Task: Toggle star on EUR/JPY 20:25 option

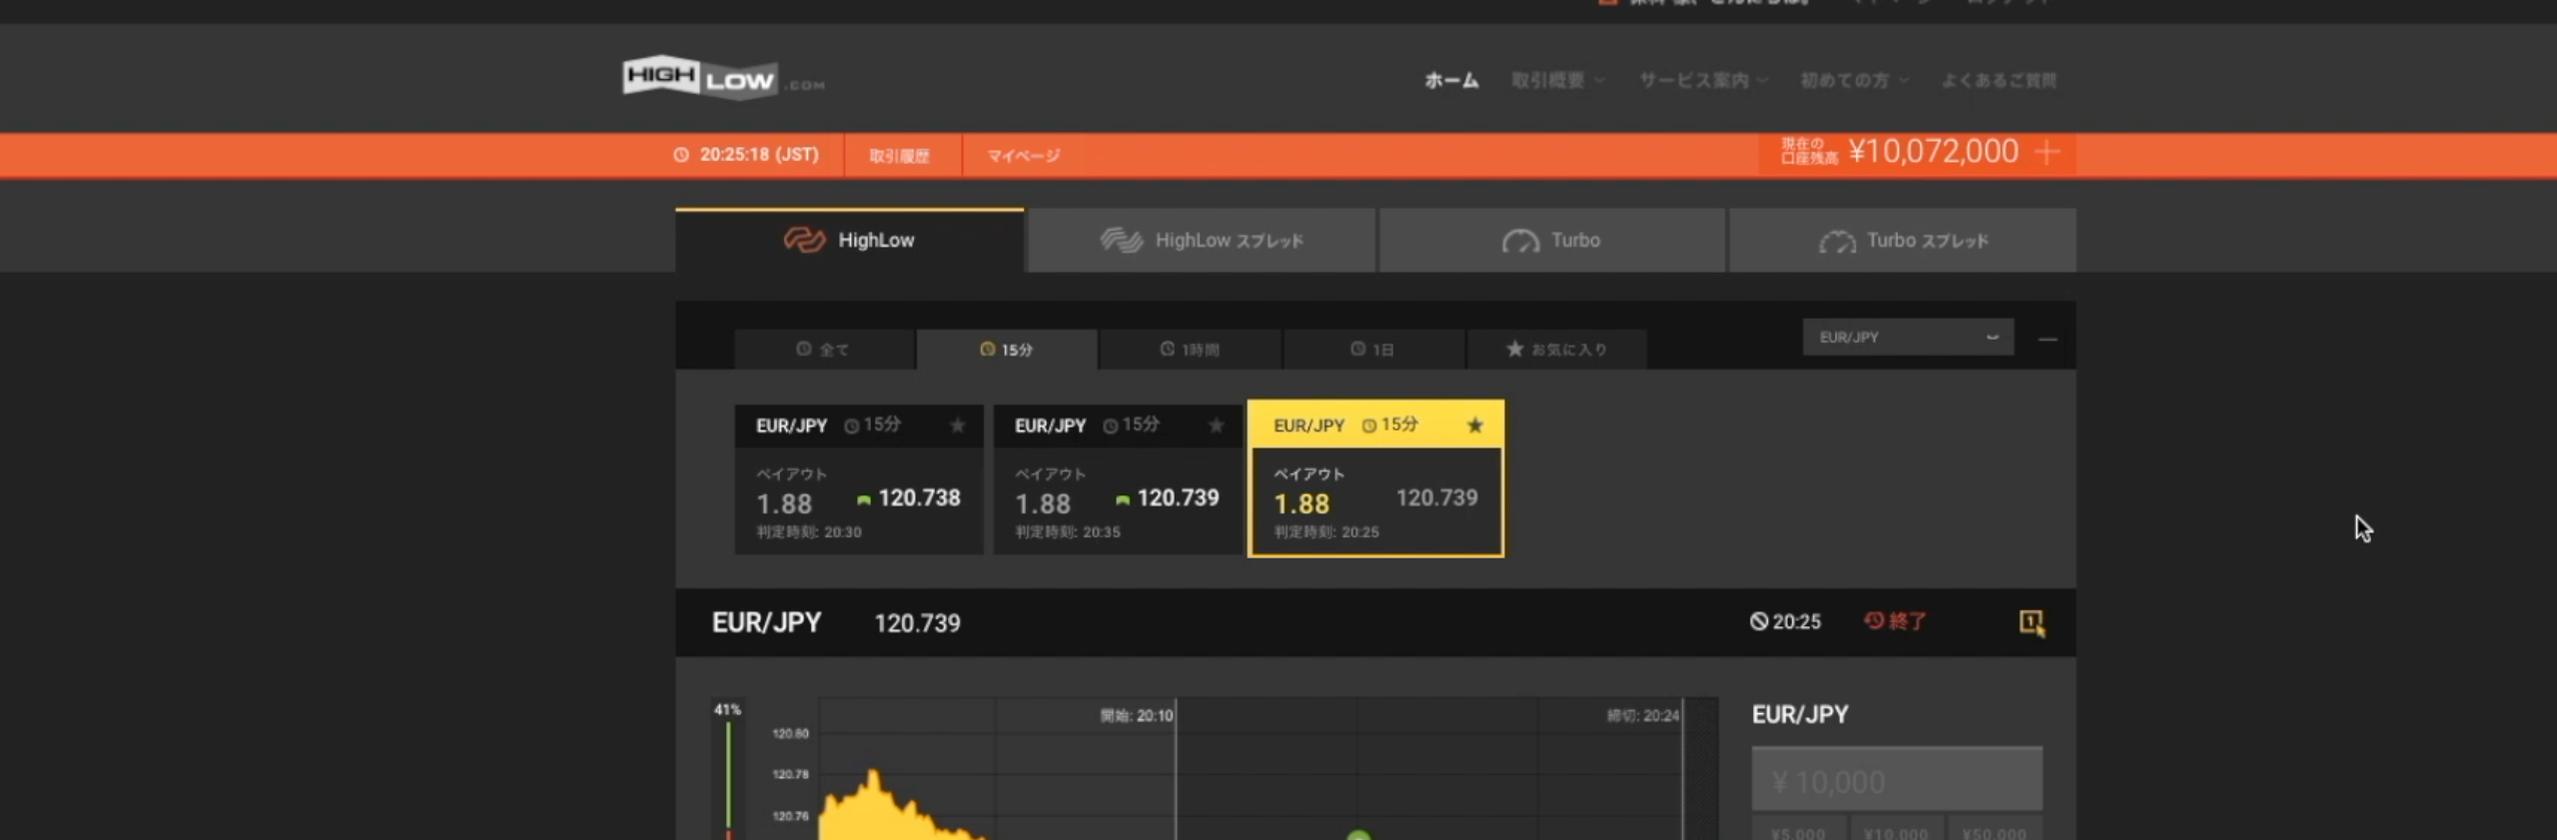Action: [x=1475, y=425]
